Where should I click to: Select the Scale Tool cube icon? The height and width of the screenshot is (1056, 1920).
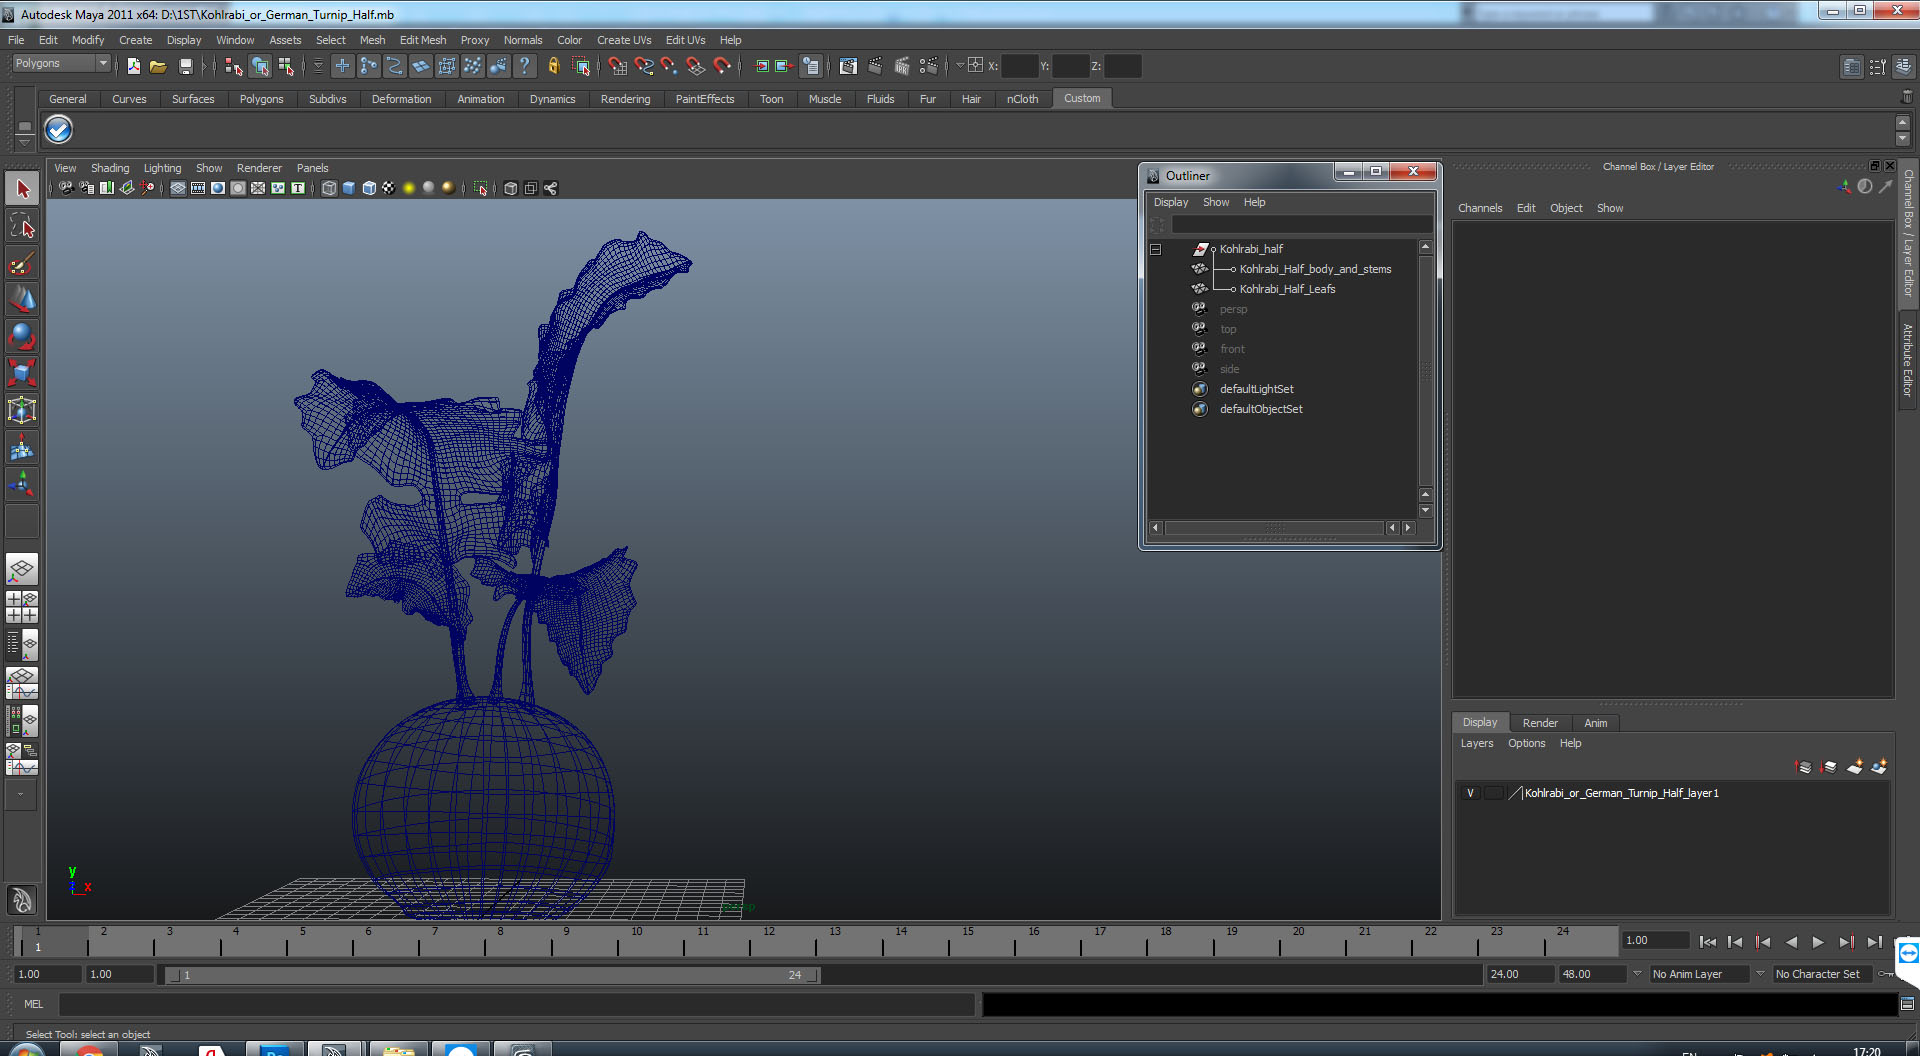(22, 373)
